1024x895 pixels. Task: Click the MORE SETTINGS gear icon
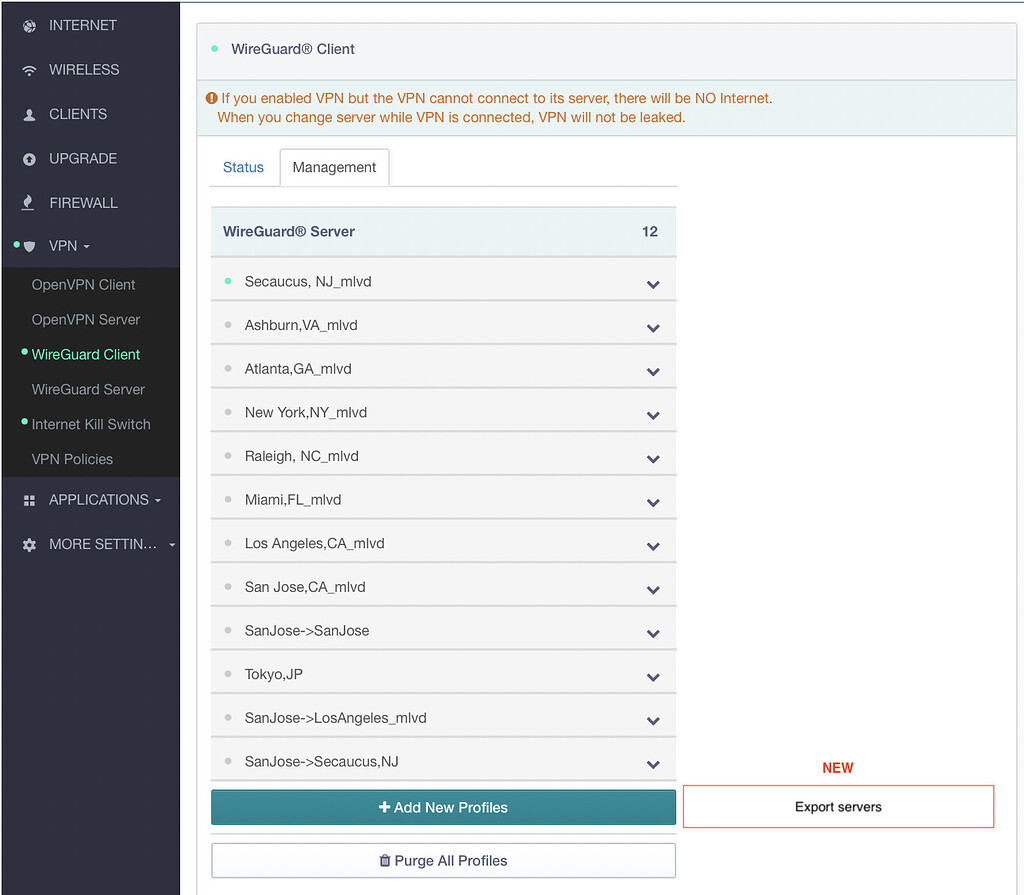pos(30,544)
